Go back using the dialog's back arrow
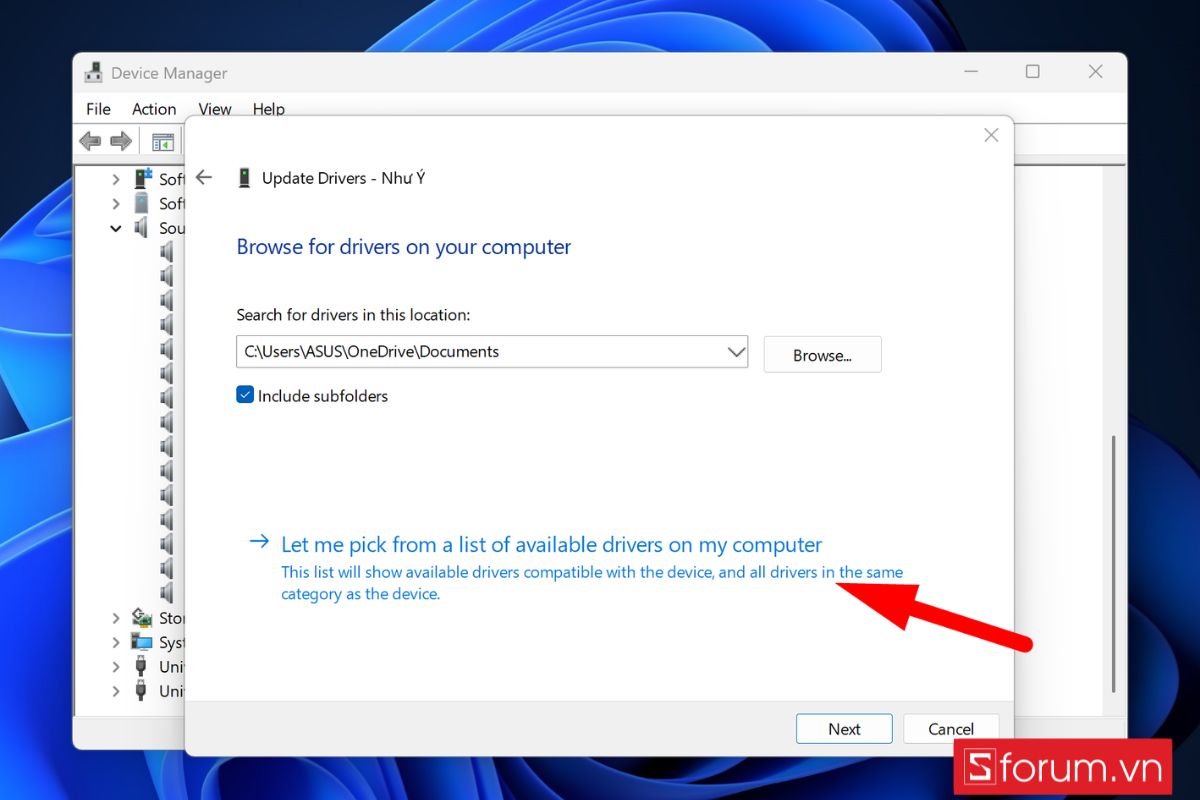This screenshot has width=1200, height=800. pos(204,177)
